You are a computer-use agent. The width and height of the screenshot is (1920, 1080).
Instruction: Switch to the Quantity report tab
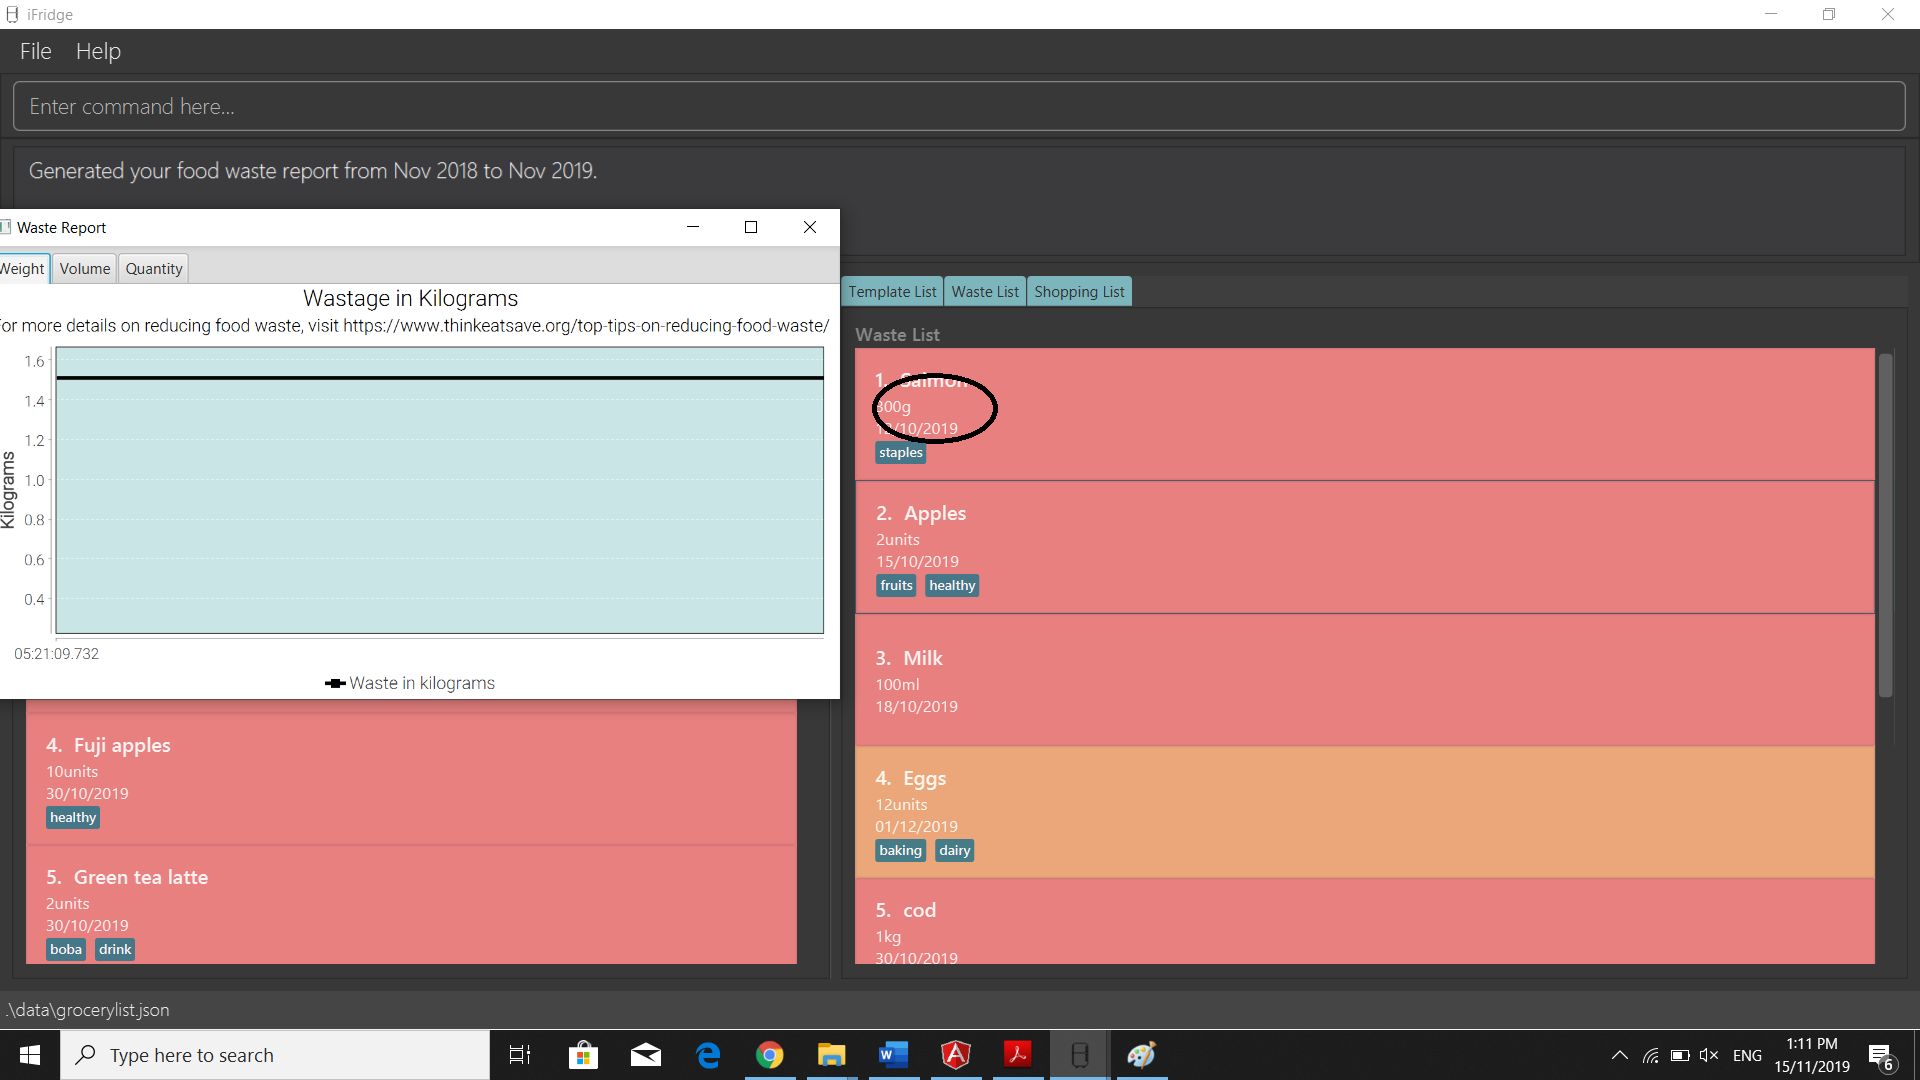(154, 269)
